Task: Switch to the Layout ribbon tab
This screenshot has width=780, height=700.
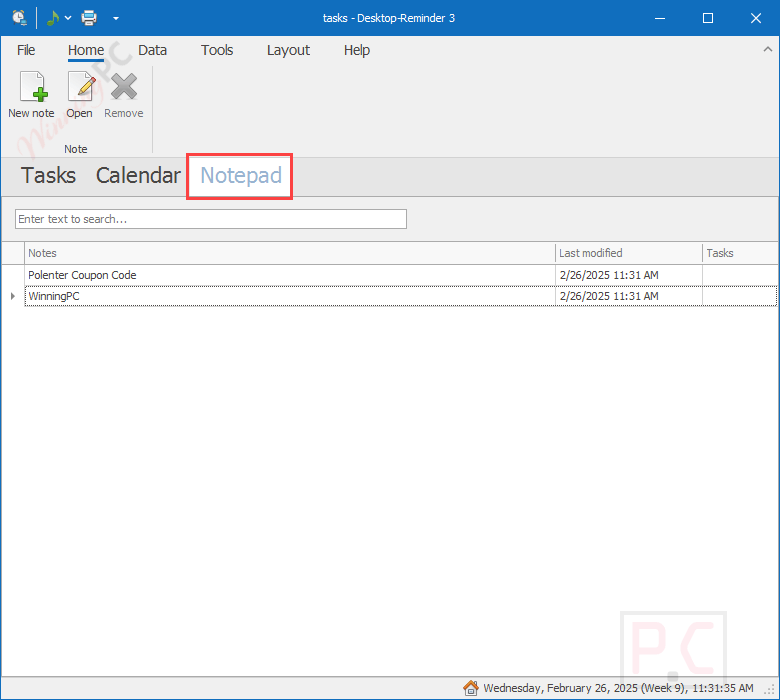Action: [288, 50]
